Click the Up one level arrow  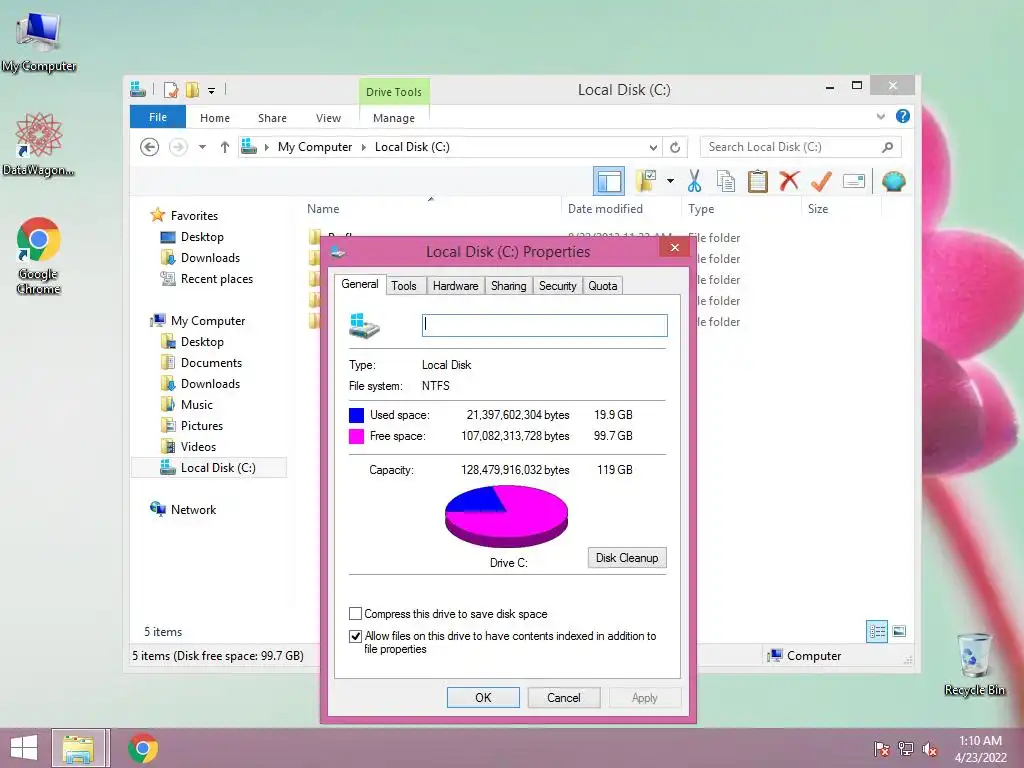225,147
